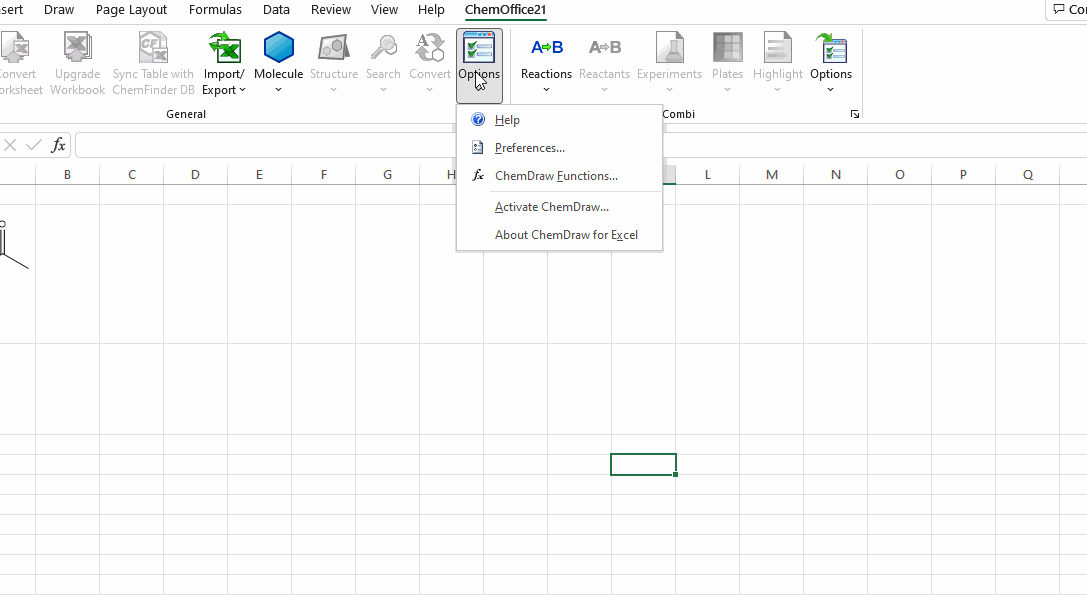Click the selected cell with green border
The image size is (1087, 595).
click(x=643, y=465)
